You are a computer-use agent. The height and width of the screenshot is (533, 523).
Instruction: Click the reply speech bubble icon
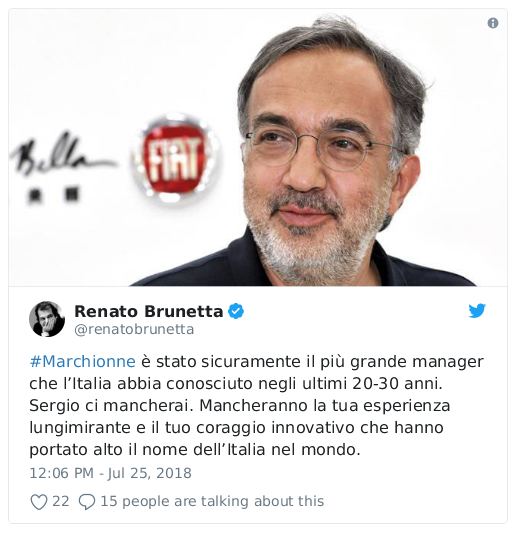[87, 502]
